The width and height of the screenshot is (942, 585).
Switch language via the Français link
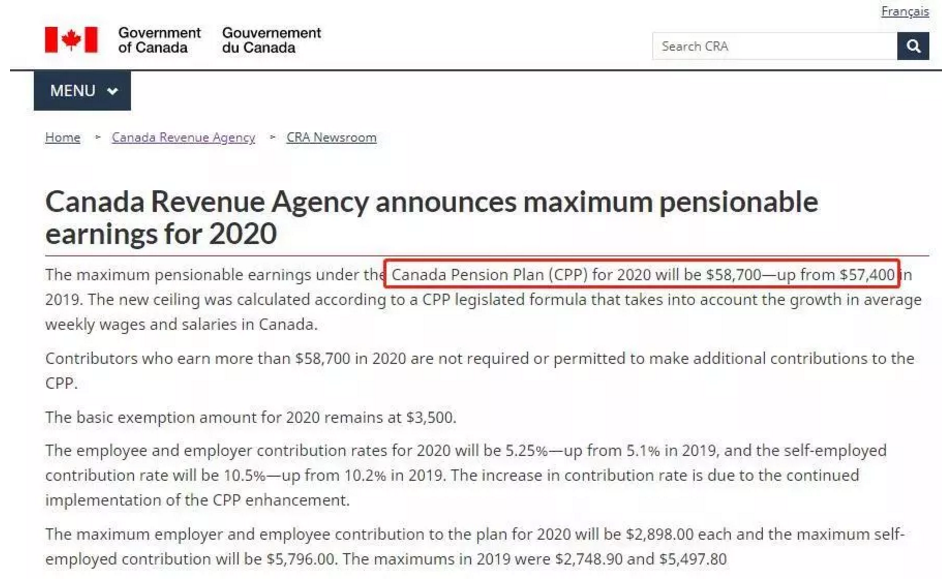coord(905,11)
